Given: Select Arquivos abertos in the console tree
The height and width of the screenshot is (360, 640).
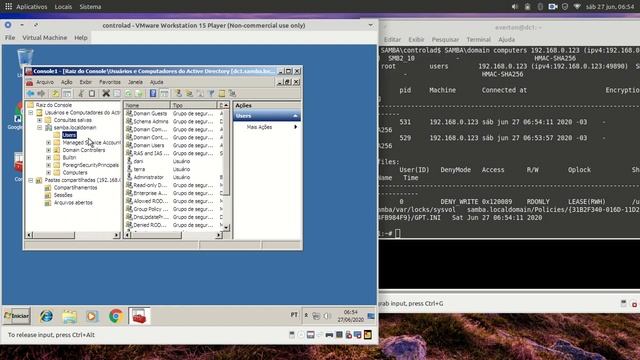Looking at the screenshot, I should pyautogui.click(x=73, y=202).
